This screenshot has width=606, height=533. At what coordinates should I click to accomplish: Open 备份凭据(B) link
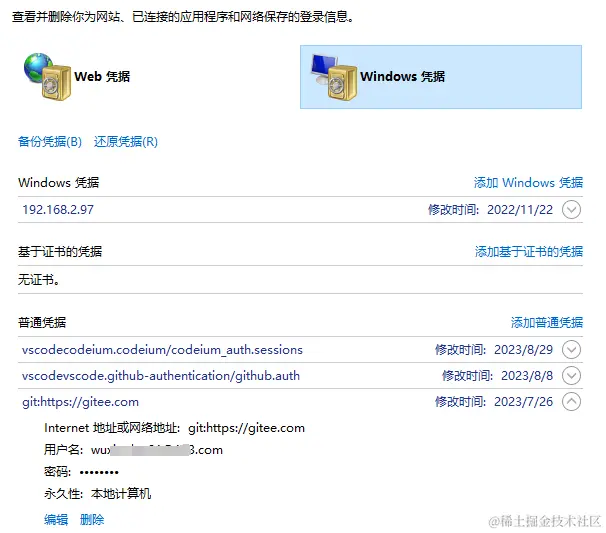click(50, 141)
